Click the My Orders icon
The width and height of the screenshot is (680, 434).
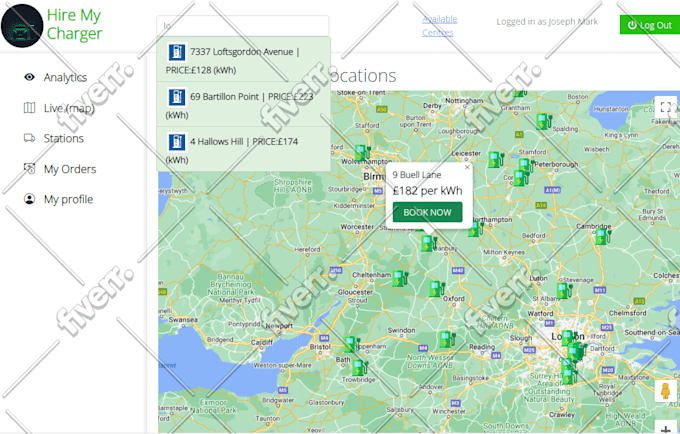pos(29,169)
